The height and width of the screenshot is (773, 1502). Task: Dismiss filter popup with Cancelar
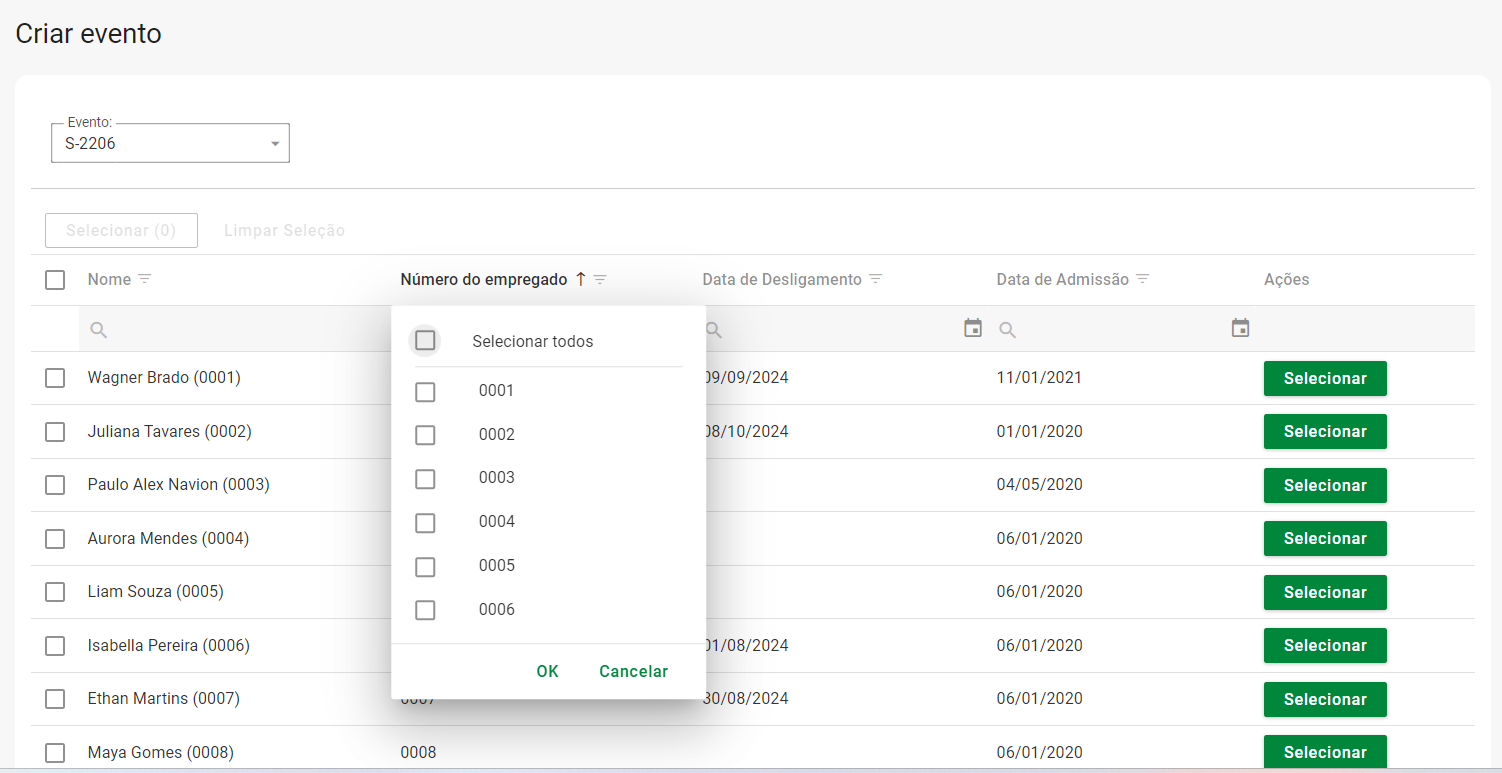click(633, 671)
